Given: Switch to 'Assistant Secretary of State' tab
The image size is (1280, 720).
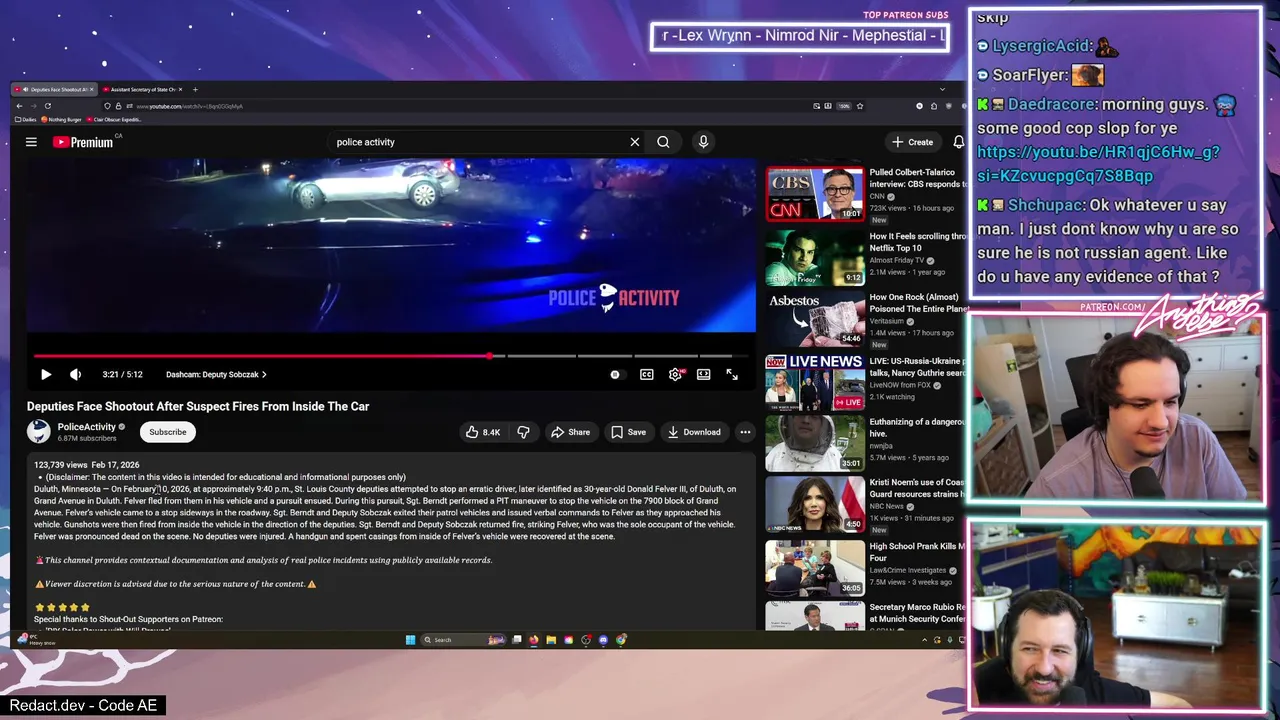Looking at the screenshot, I should coord(142,89).
